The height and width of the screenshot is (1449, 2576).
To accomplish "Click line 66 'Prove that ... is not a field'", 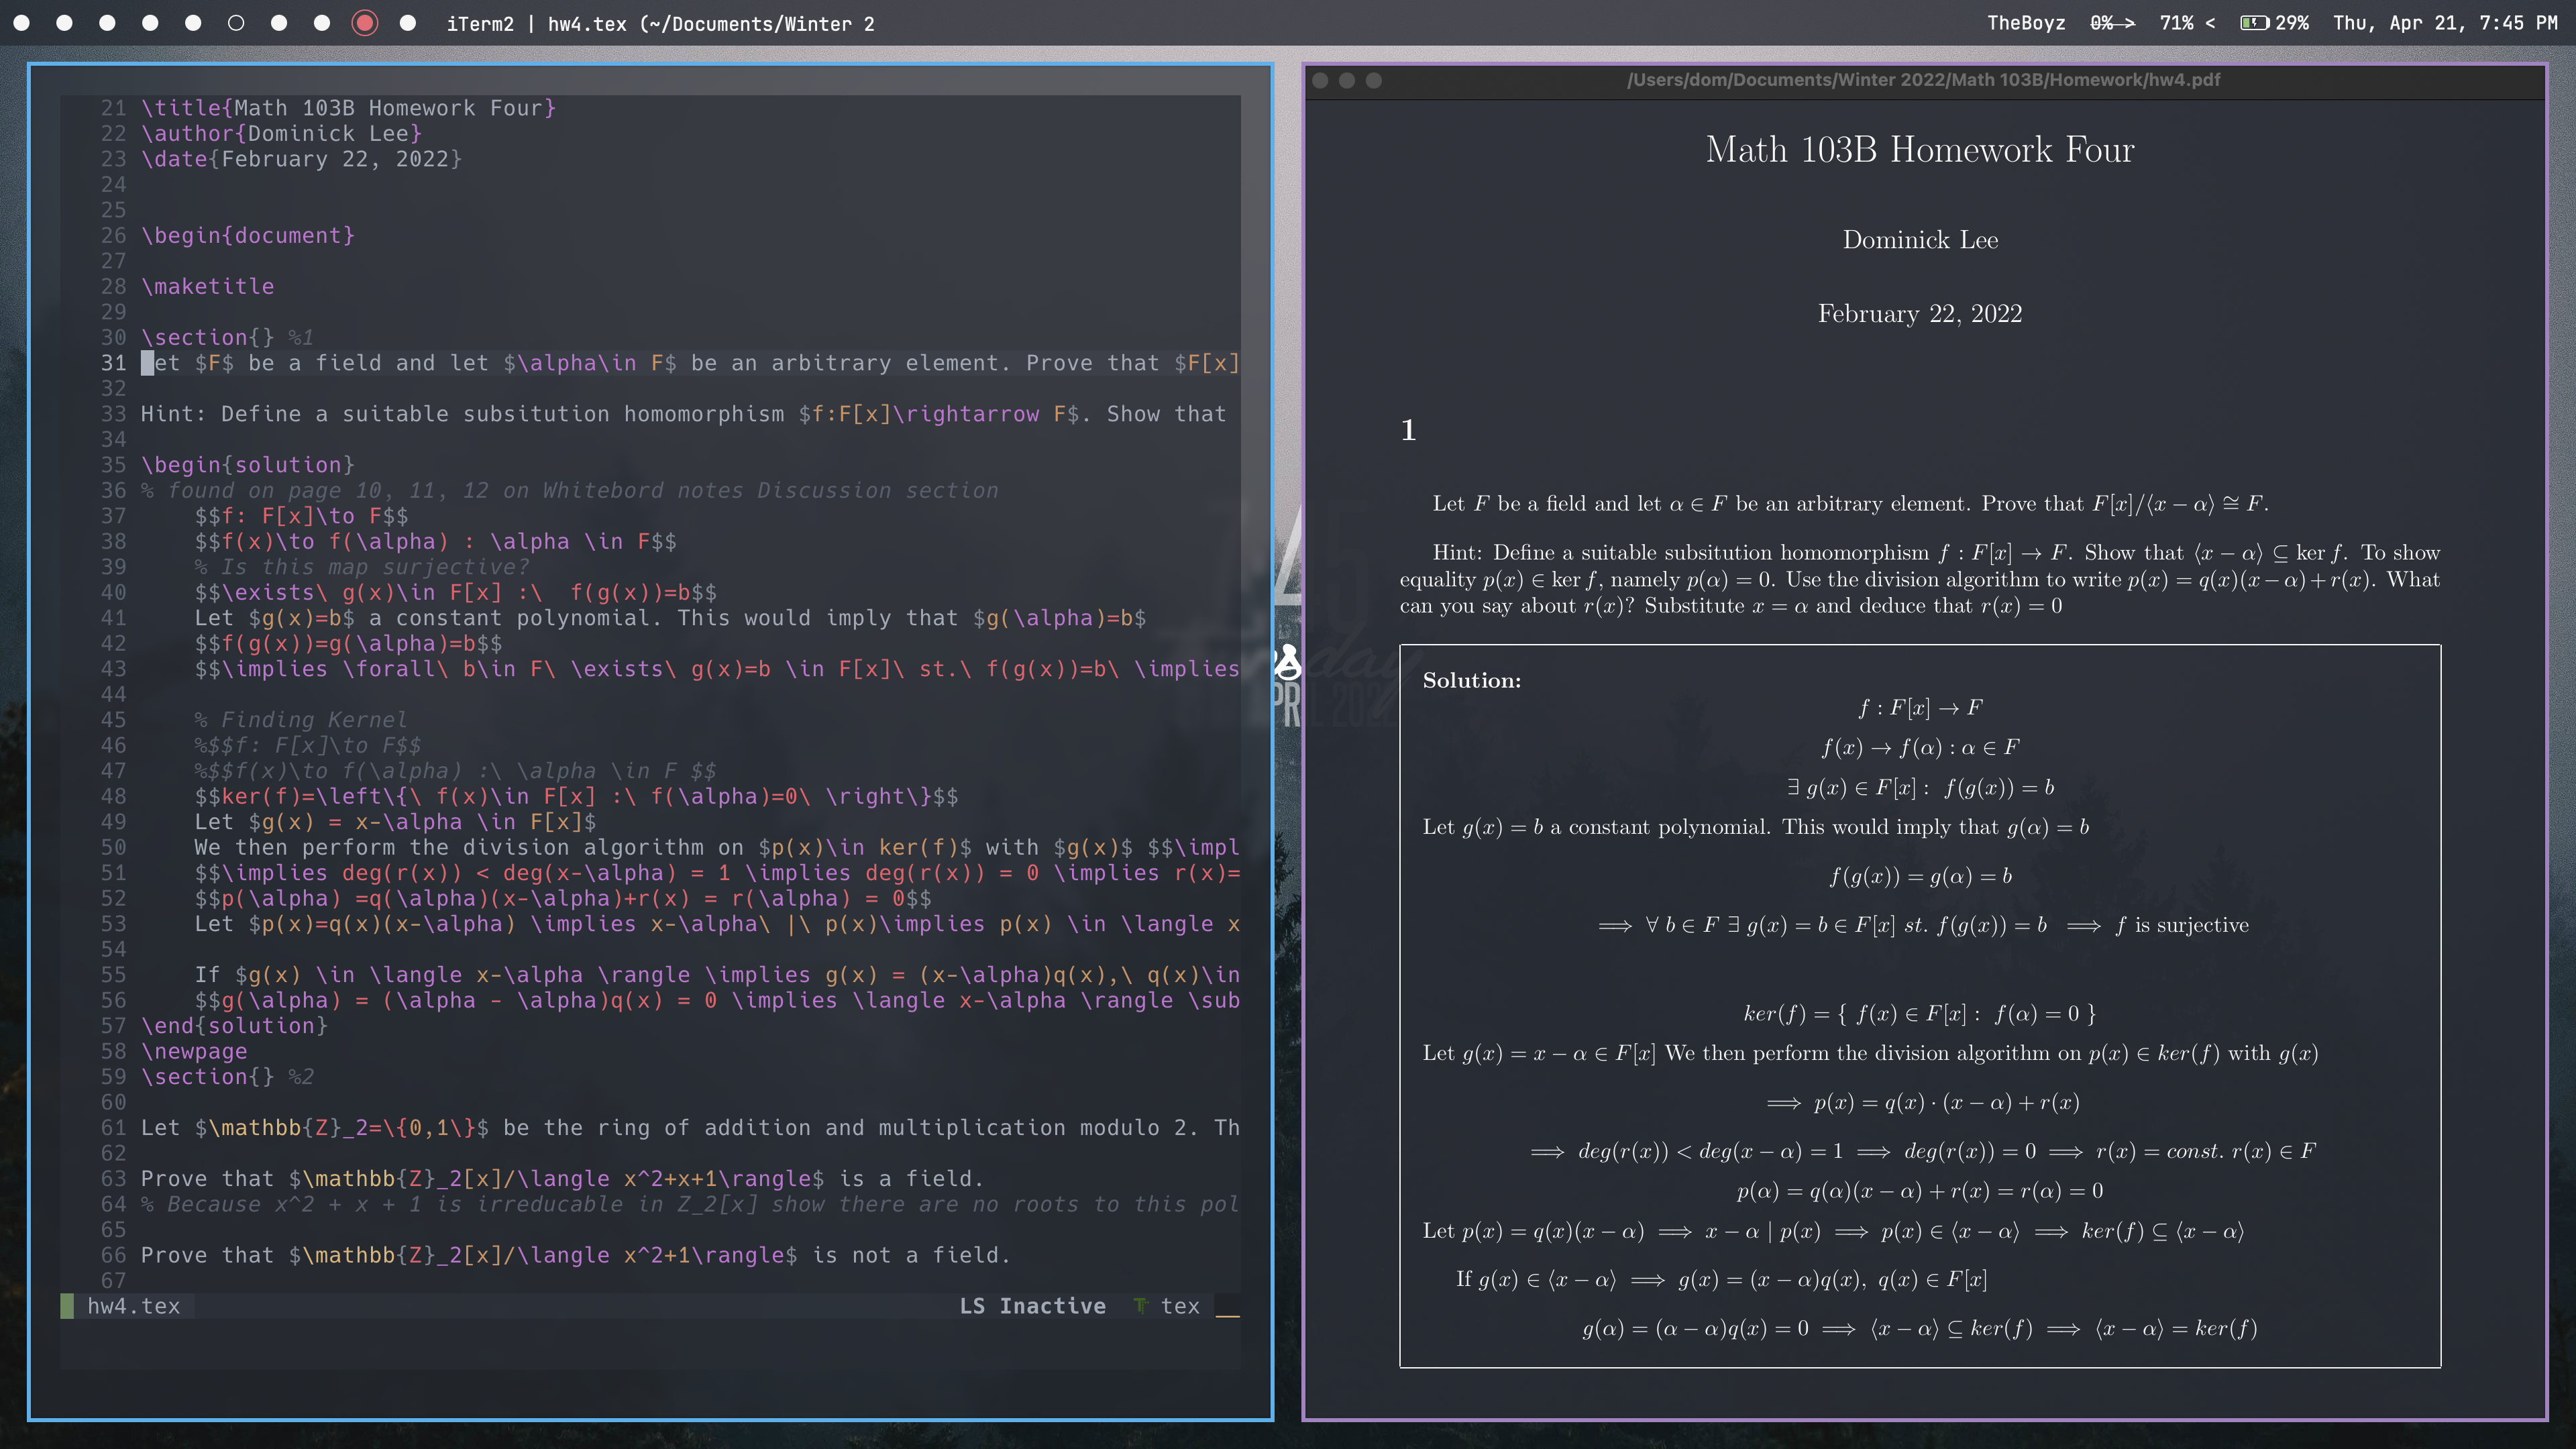I will coord(575,1256).
